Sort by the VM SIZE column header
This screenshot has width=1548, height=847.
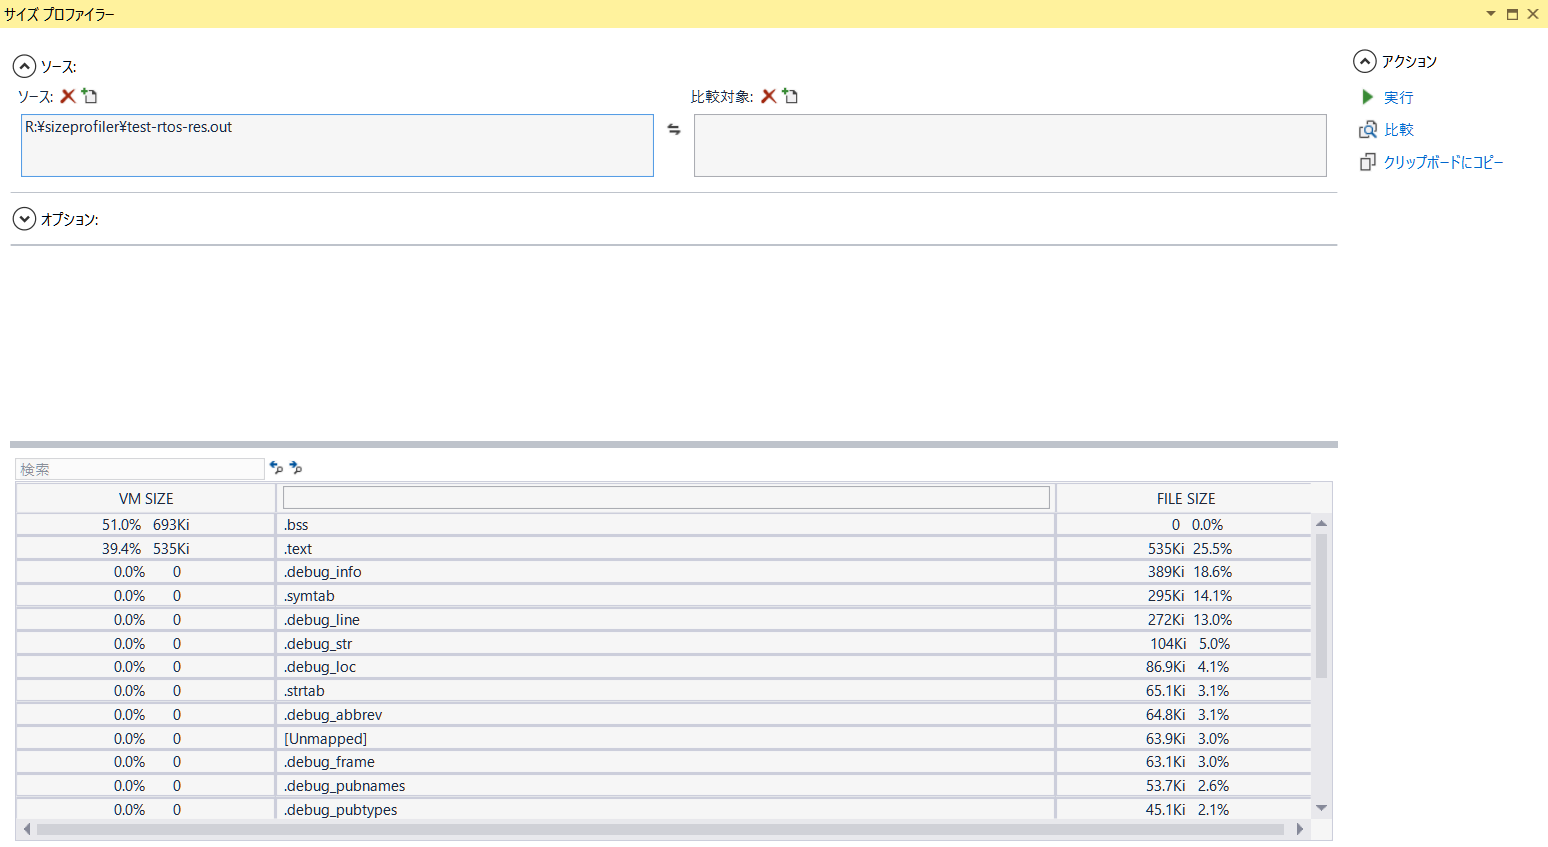pyautogui.click(x=146, y=498)
